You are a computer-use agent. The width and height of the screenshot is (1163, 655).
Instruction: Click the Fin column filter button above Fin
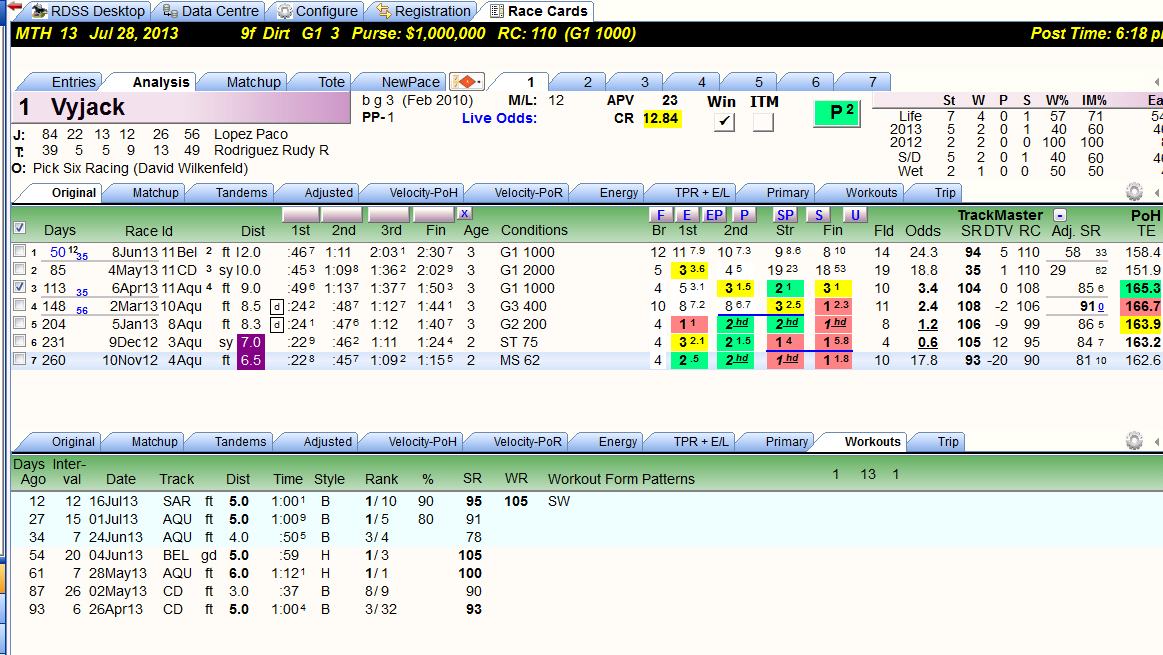(x=434, y=214)
